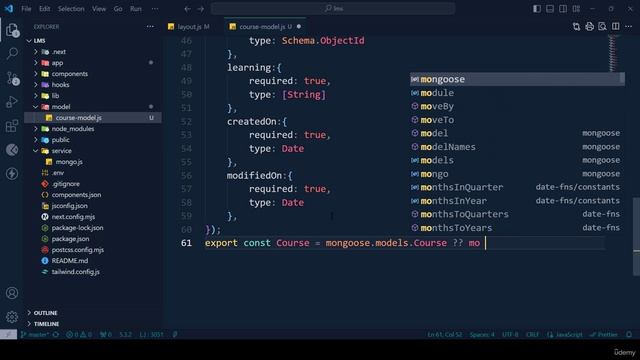Click Prettier in the status bar

pyautogui.click(x=604, y=334)
